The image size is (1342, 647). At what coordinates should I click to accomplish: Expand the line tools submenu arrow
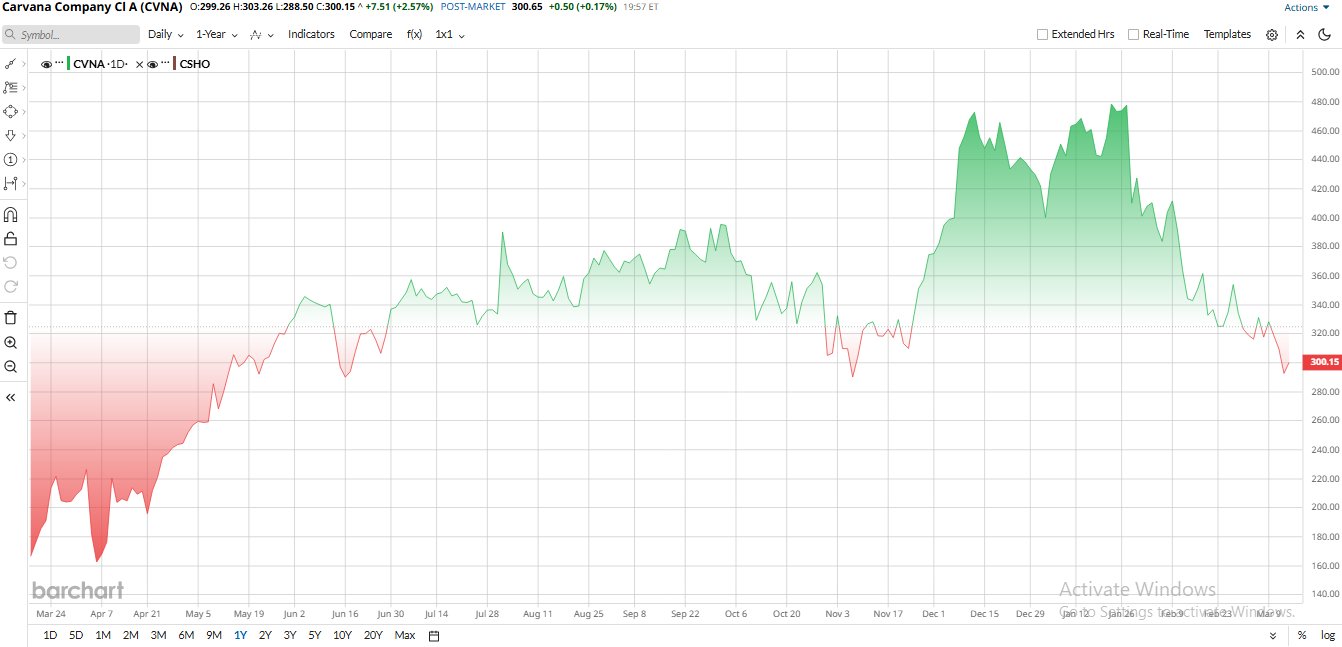pyautogui.click(x=23, y=64)
